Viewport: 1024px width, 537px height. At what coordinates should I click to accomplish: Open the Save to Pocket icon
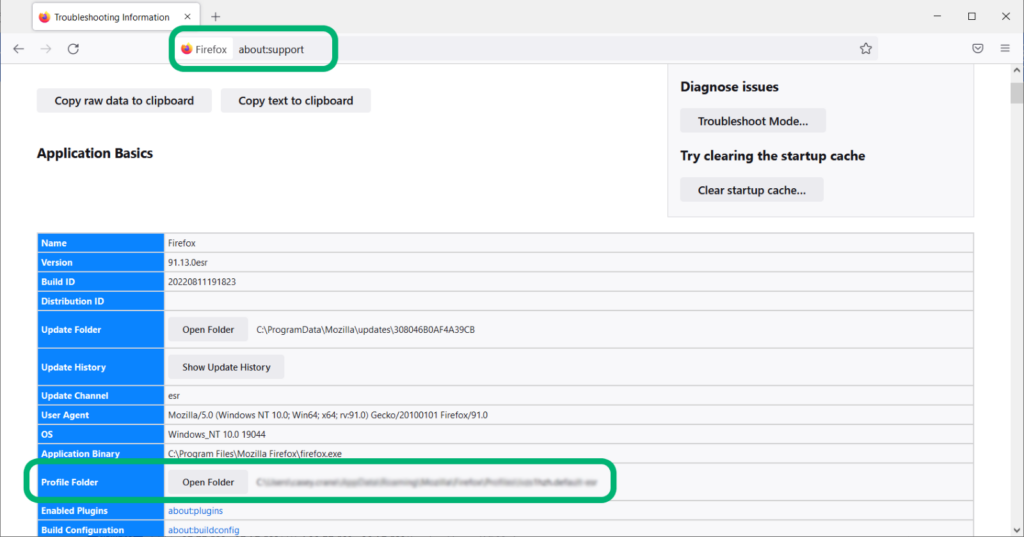[x=978, y=48]
